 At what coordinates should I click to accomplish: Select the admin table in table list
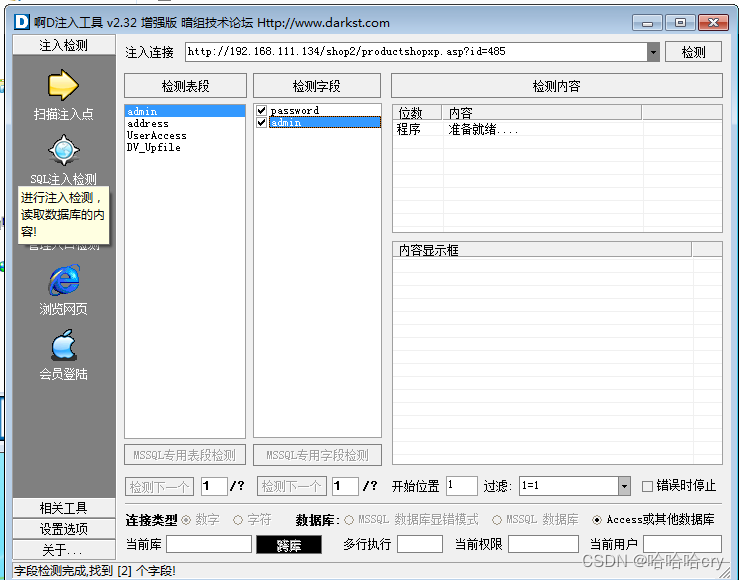pyautogui.click(x=185, y=111)
